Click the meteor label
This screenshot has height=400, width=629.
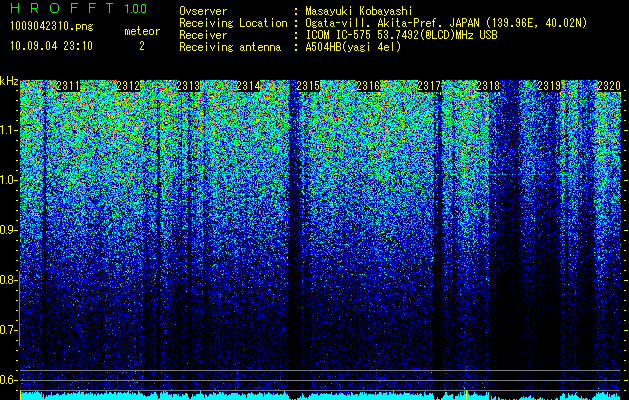142,31
